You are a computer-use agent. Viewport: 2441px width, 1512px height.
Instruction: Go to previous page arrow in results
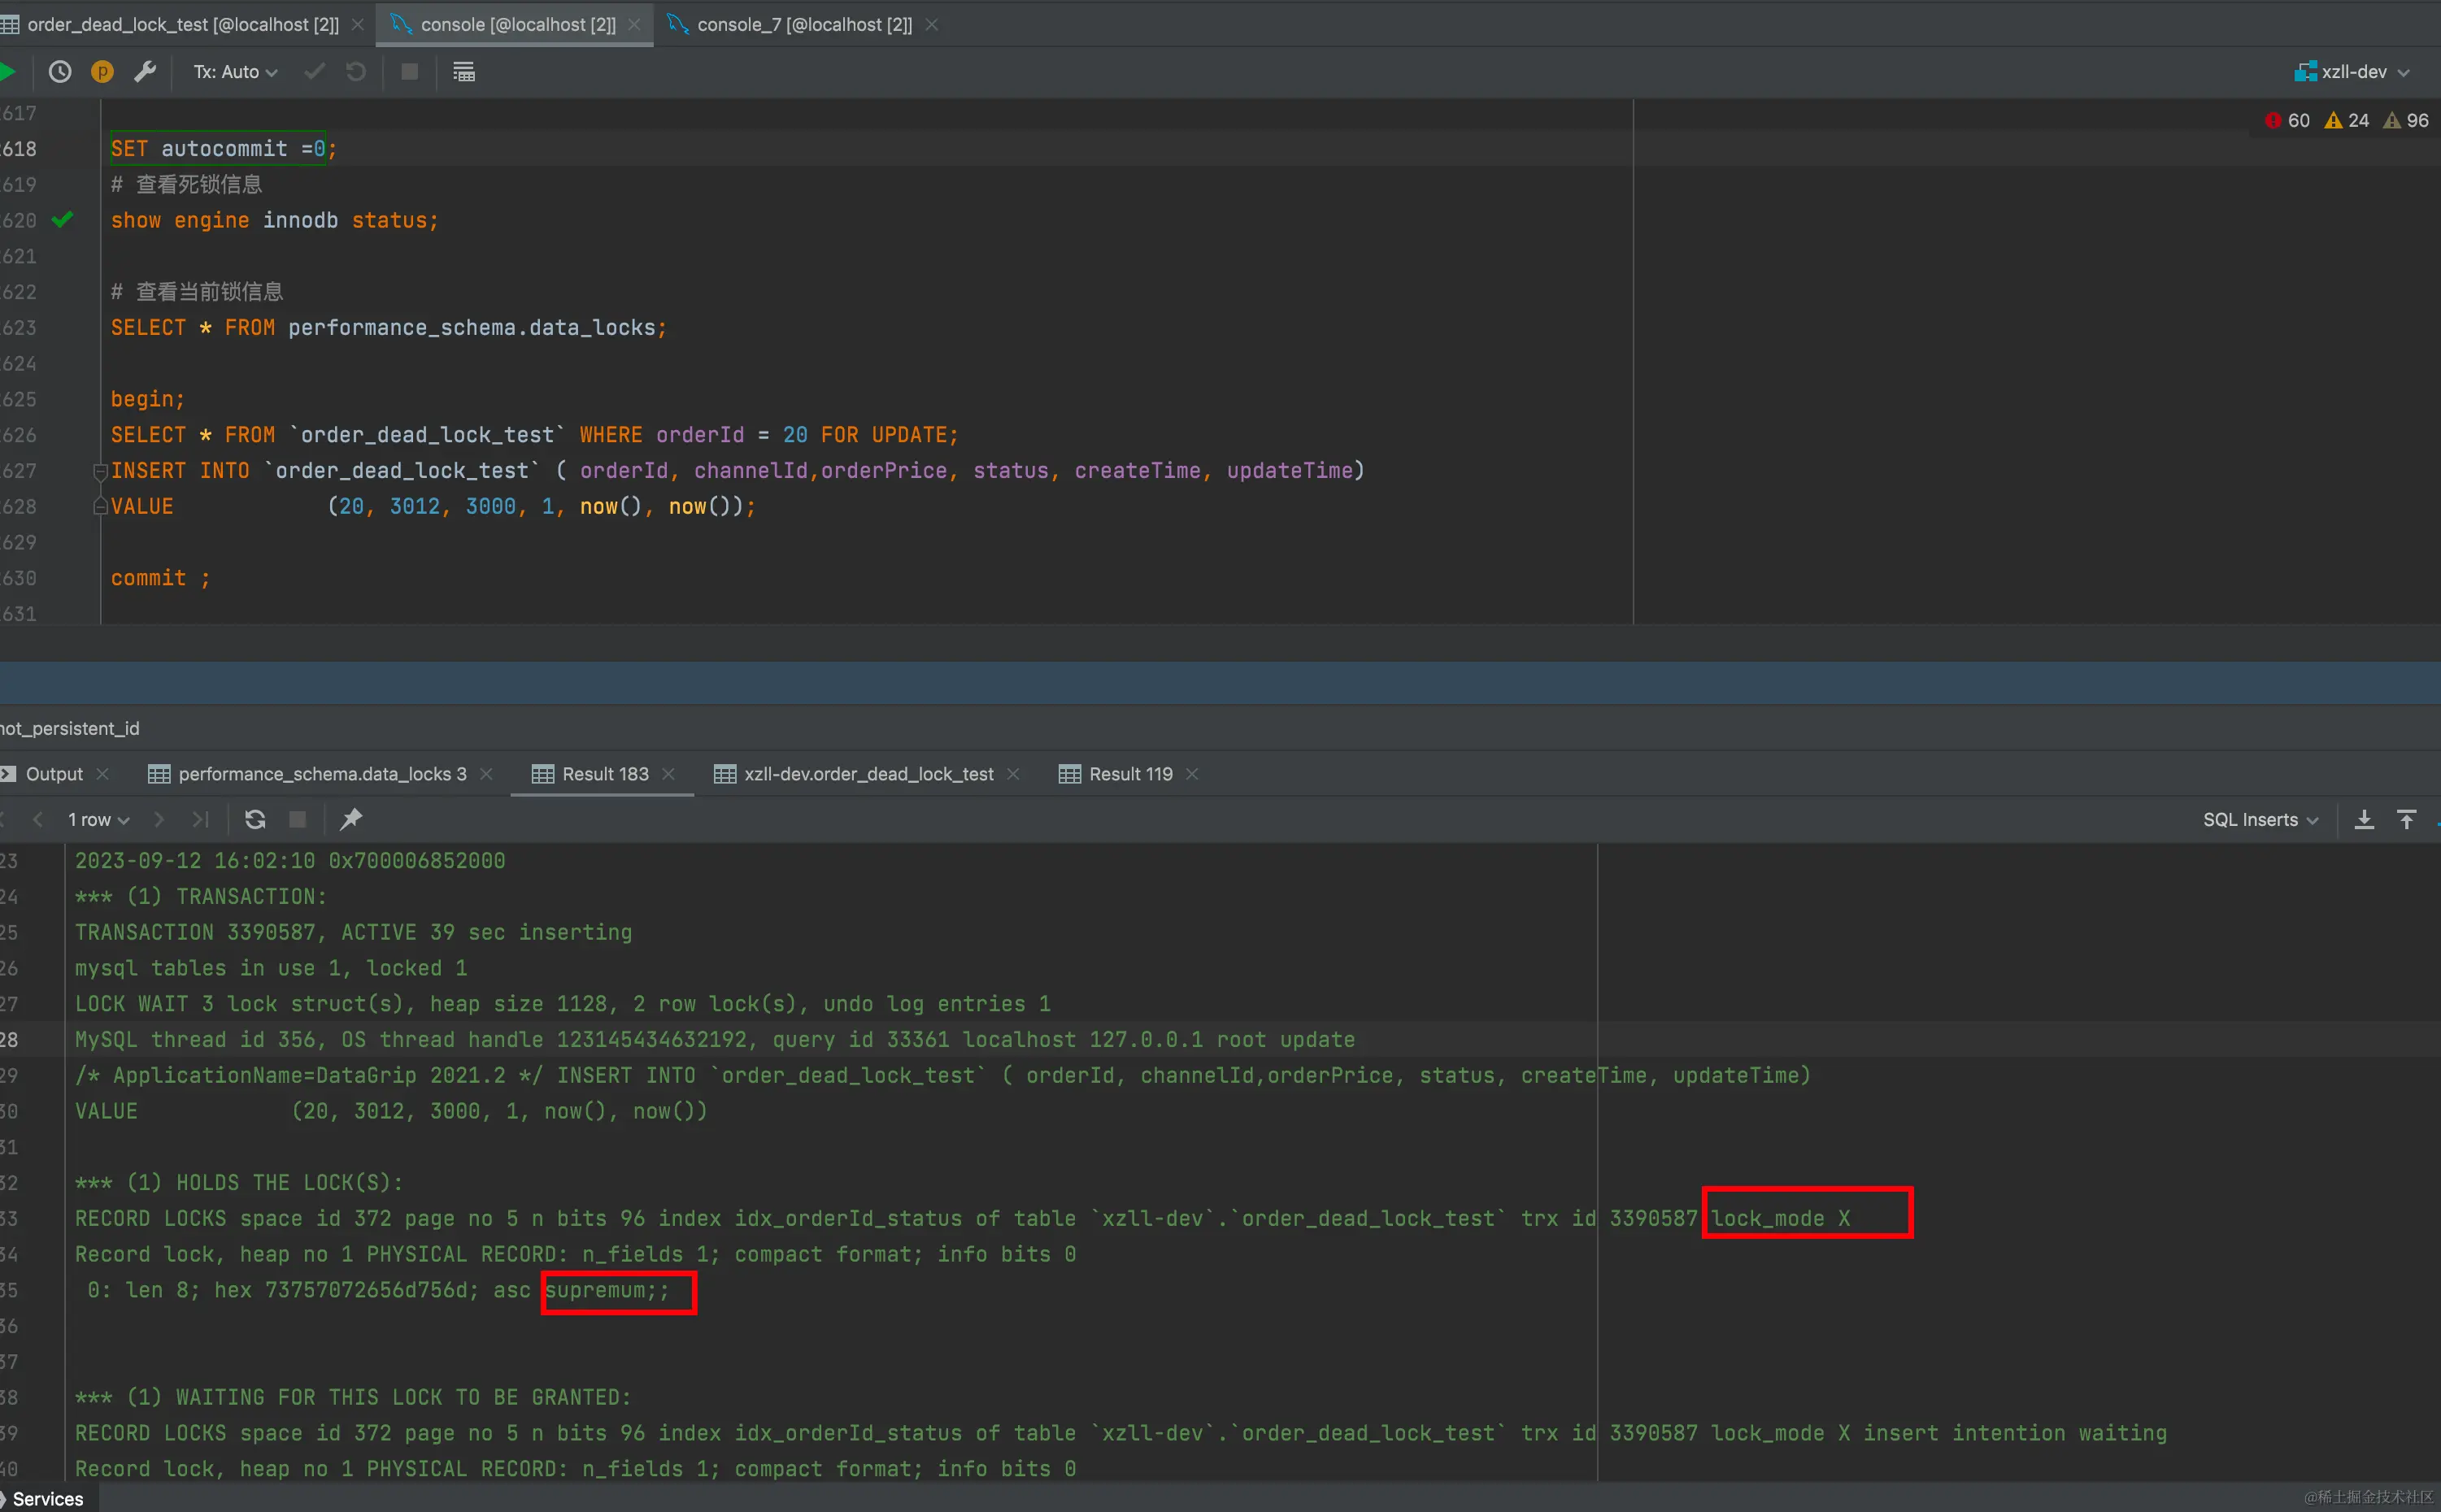[38, 819]
